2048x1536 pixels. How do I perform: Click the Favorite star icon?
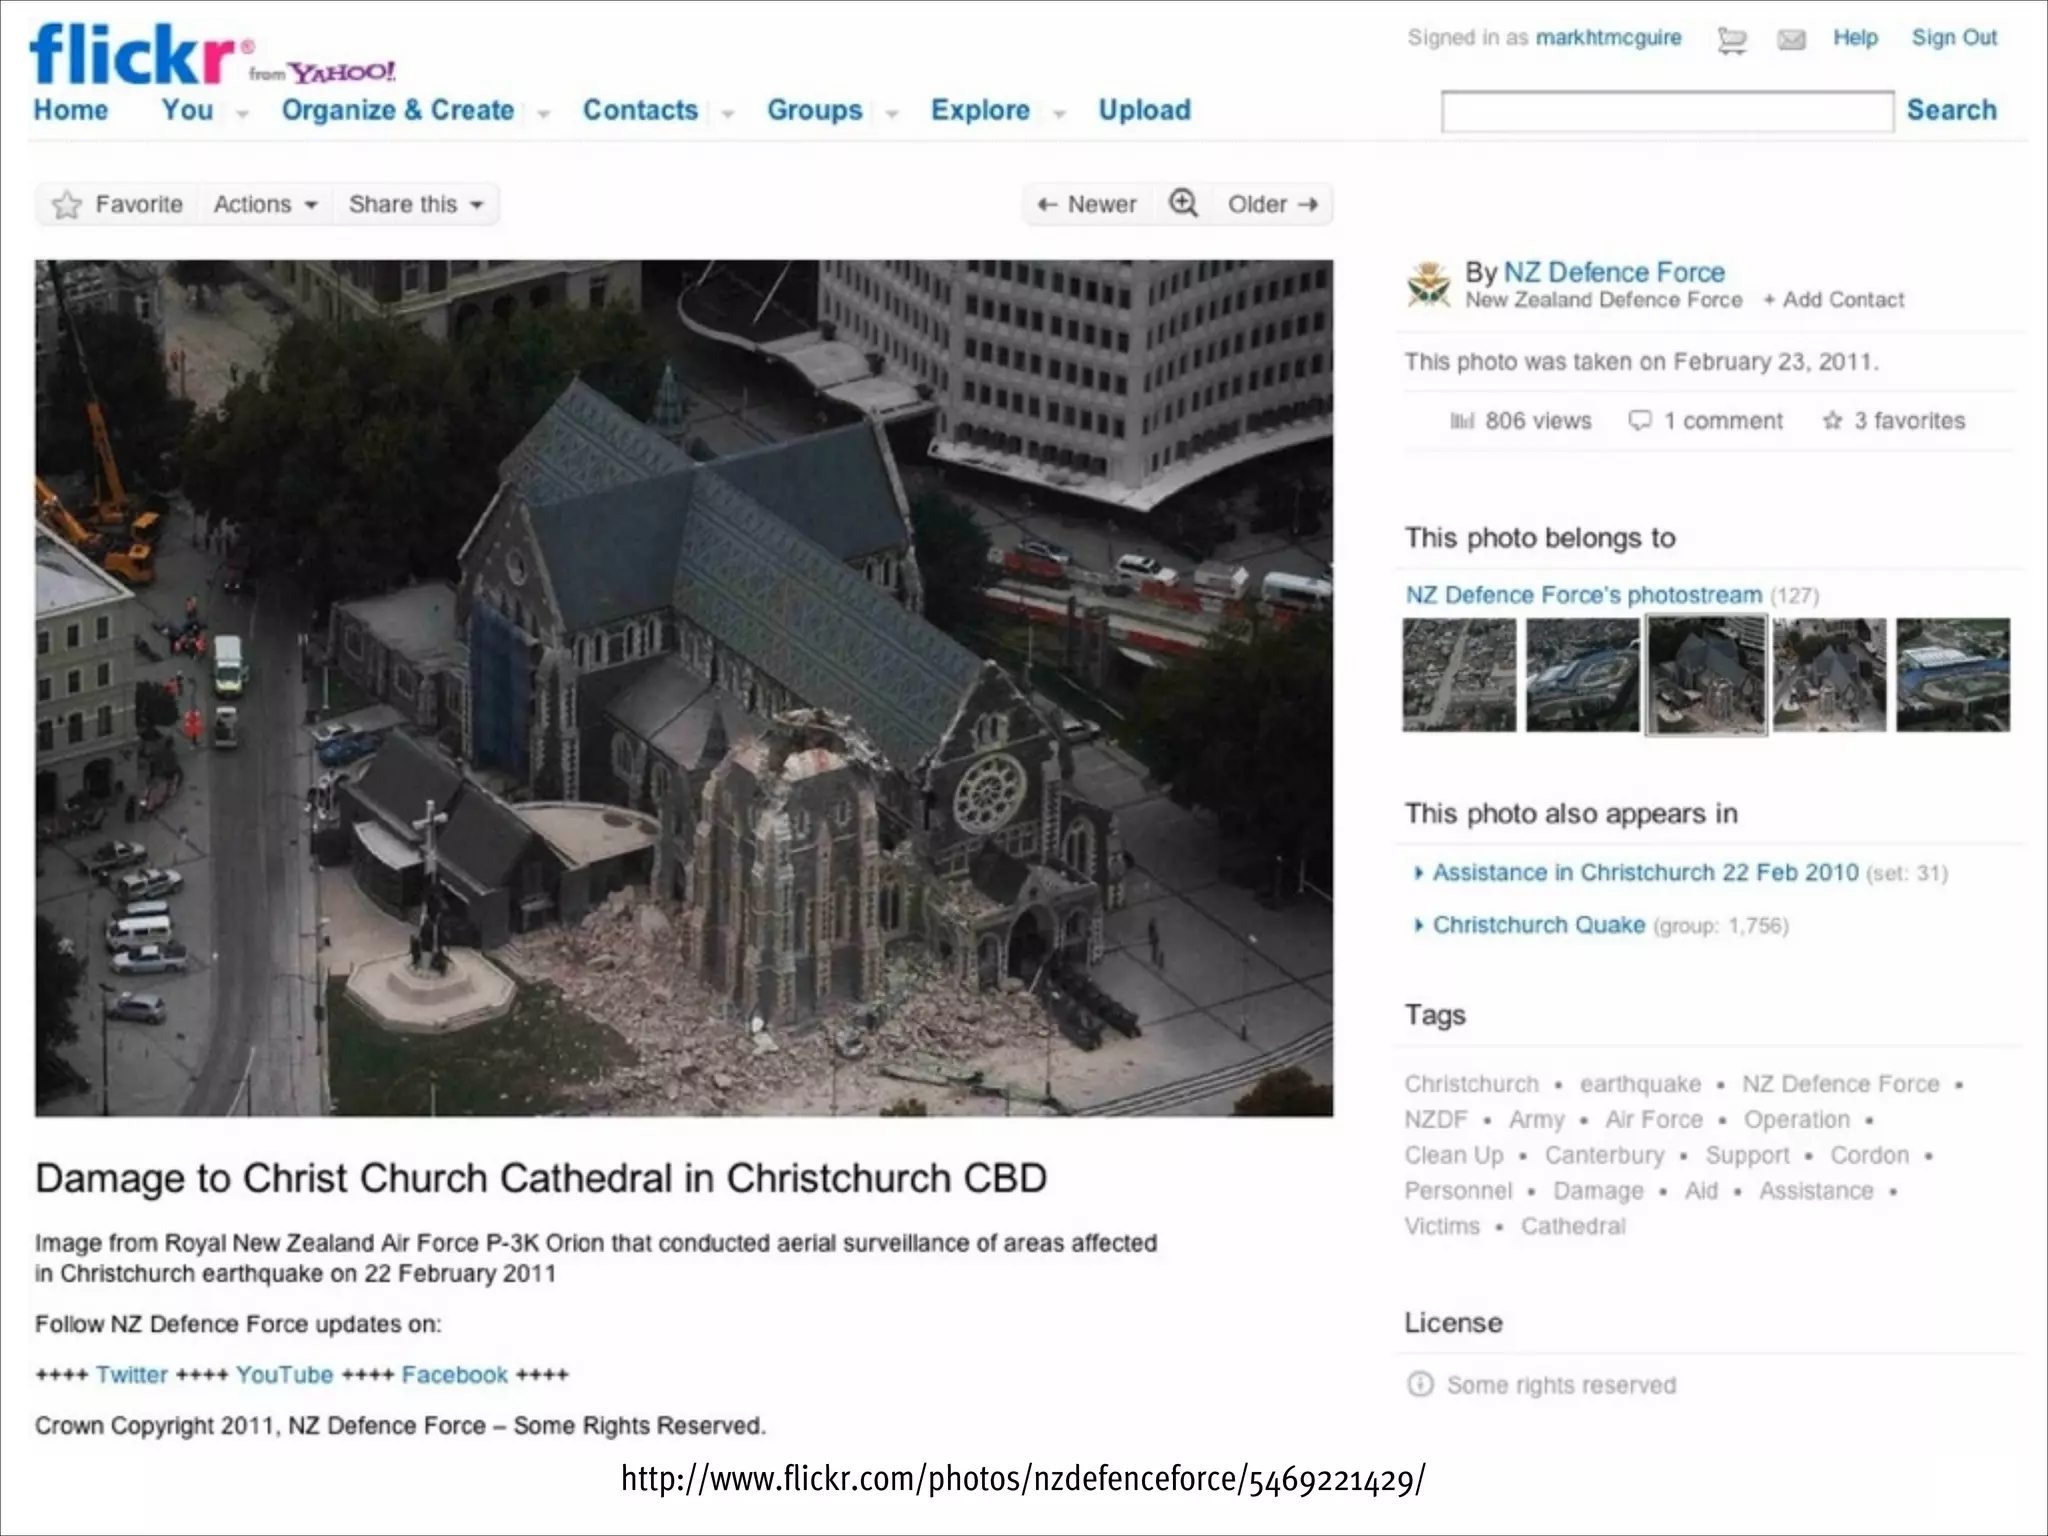click(67, 205)
